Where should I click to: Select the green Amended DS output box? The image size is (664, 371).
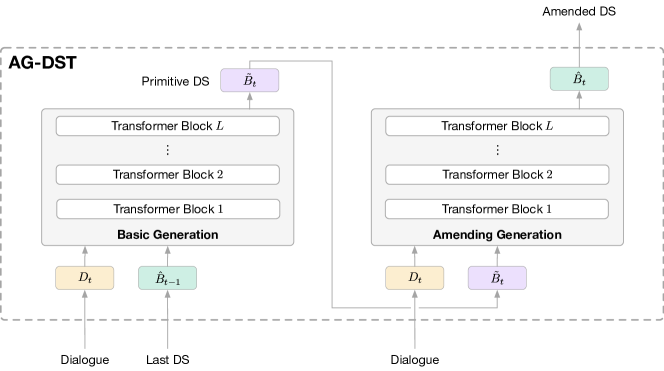point(579,79)
